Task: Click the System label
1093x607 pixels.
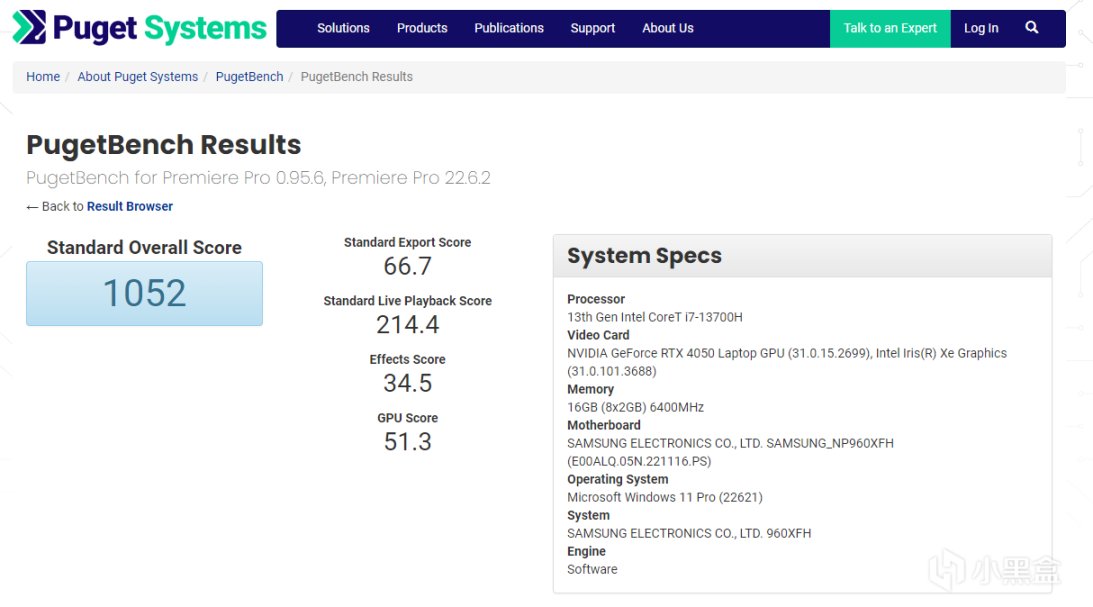Action: (x=588, y=516)
